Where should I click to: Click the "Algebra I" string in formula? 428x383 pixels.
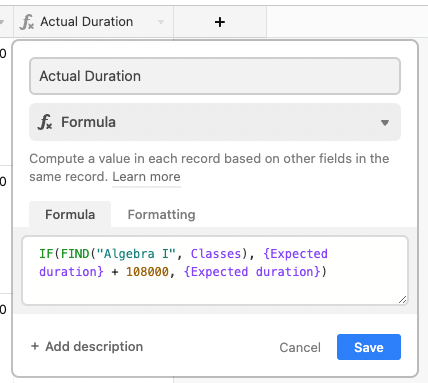coord(136,254)
